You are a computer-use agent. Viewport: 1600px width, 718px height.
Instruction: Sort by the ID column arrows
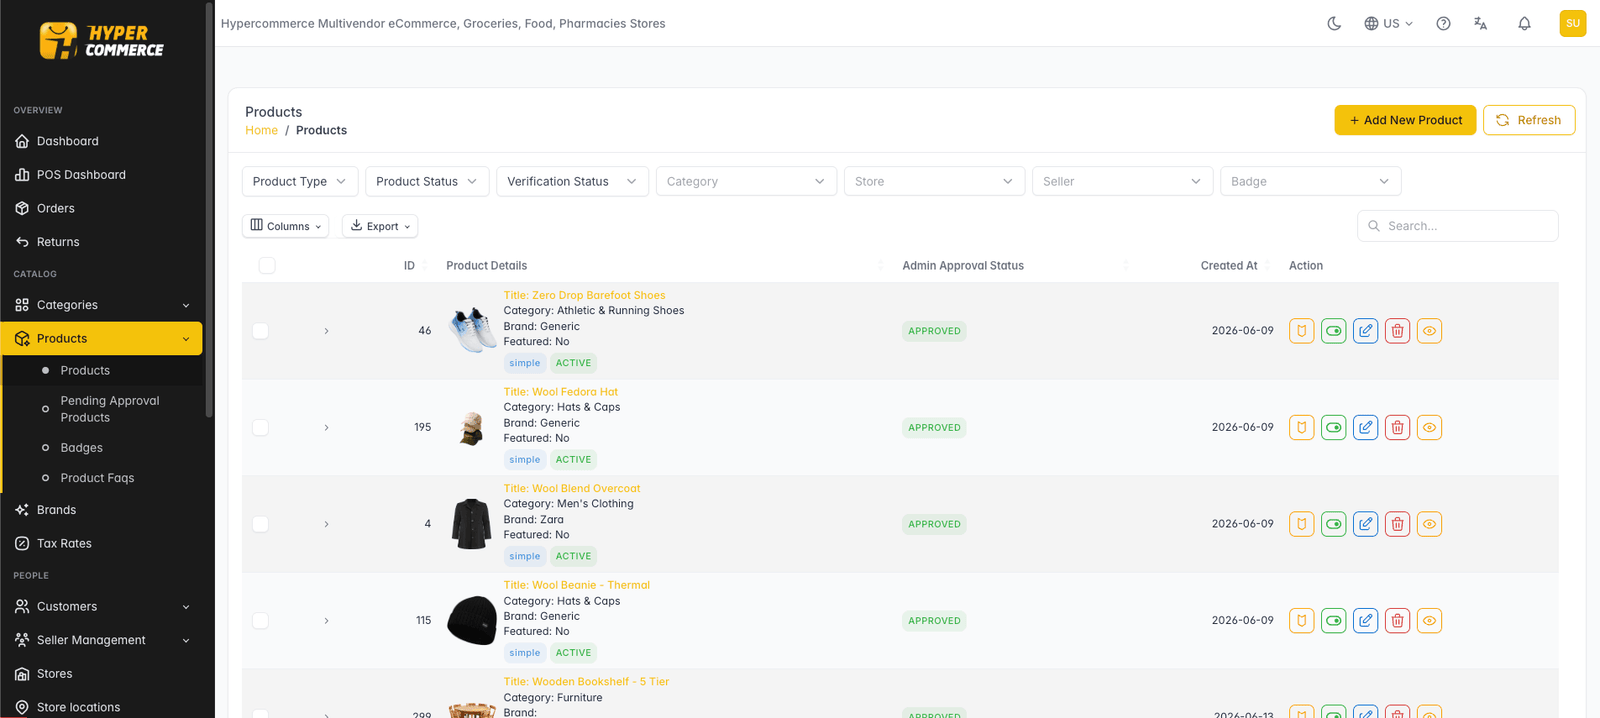click(x=425, y=265)
